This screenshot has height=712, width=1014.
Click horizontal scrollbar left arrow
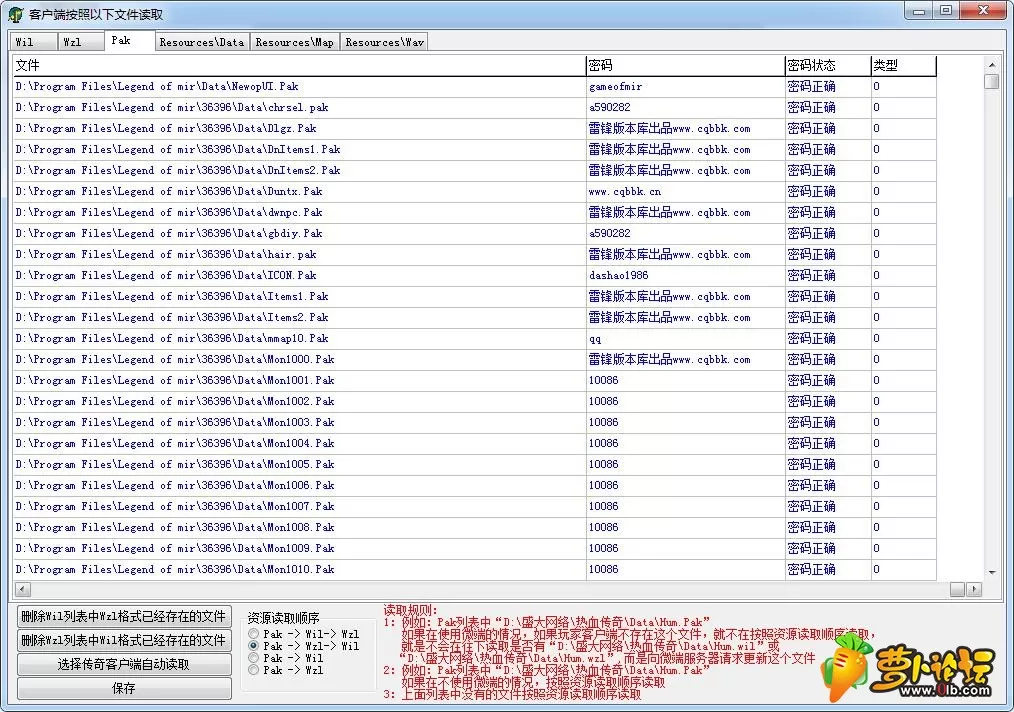point(22,589)
